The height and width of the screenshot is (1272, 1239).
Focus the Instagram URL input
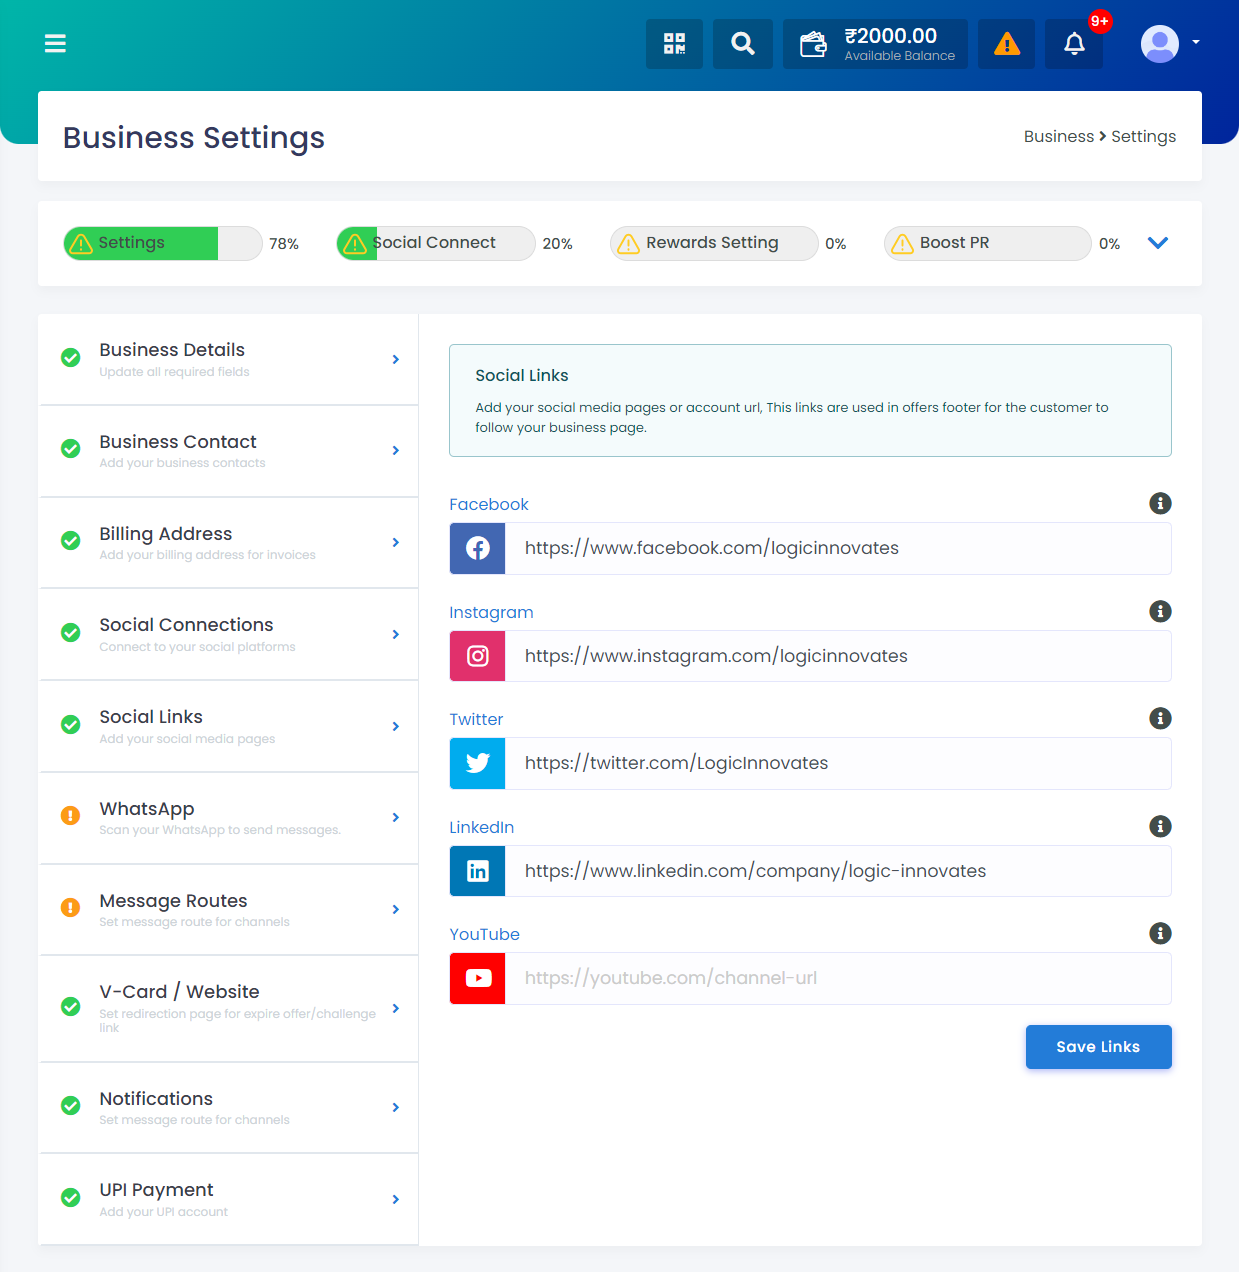click(838, 656)
